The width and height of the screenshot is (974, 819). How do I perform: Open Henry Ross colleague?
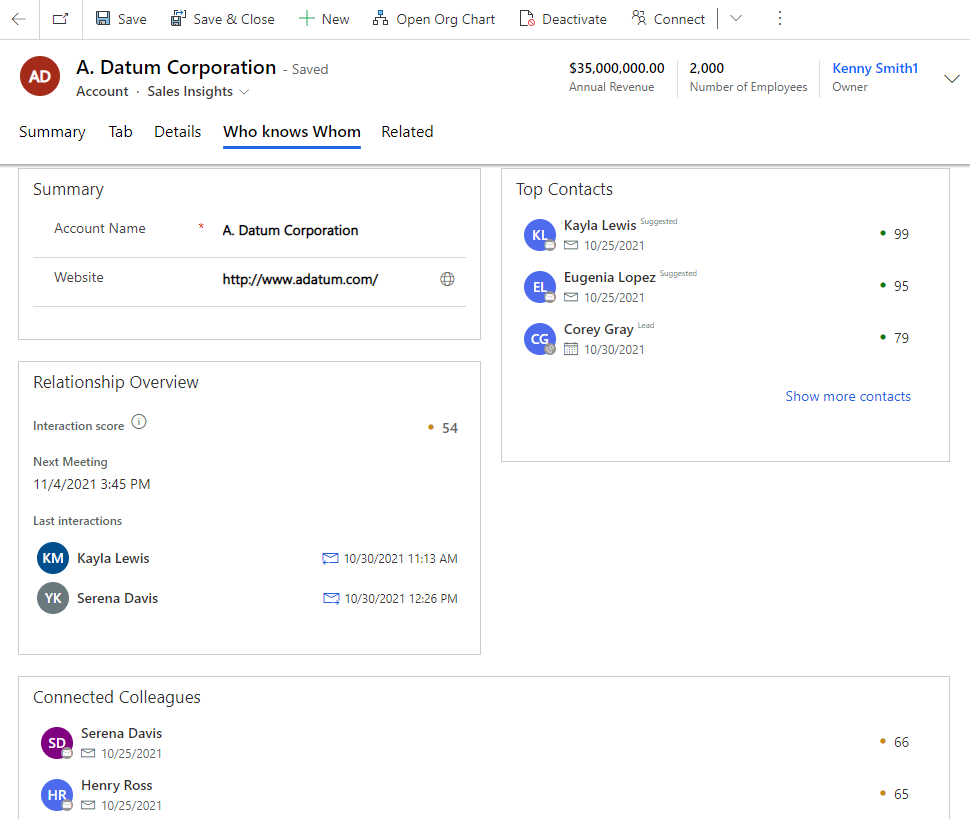[x=117, y=785]
